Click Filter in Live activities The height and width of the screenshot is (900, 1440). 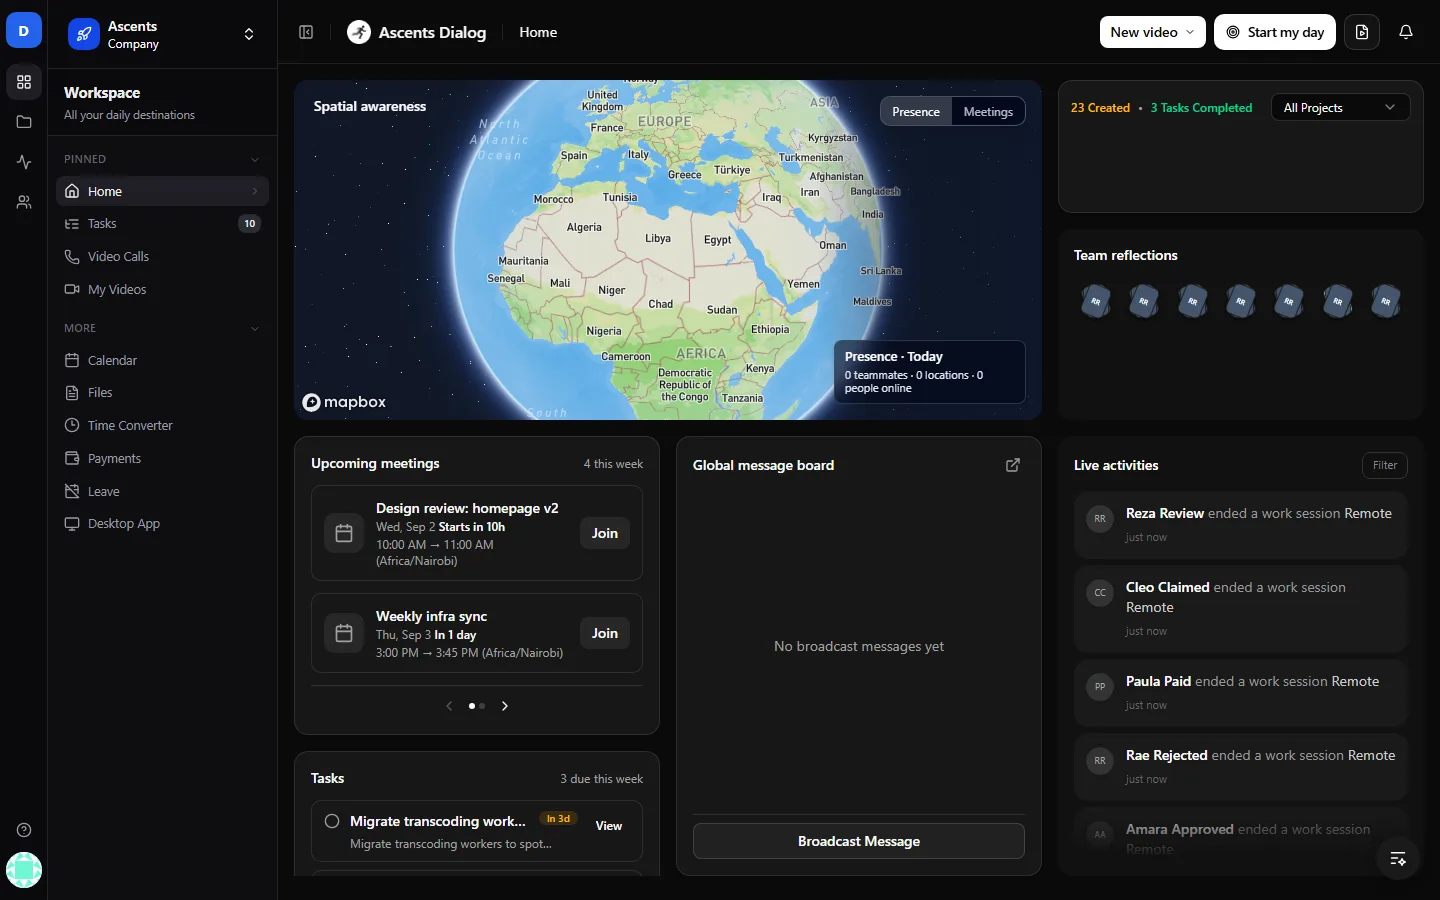1385,465
